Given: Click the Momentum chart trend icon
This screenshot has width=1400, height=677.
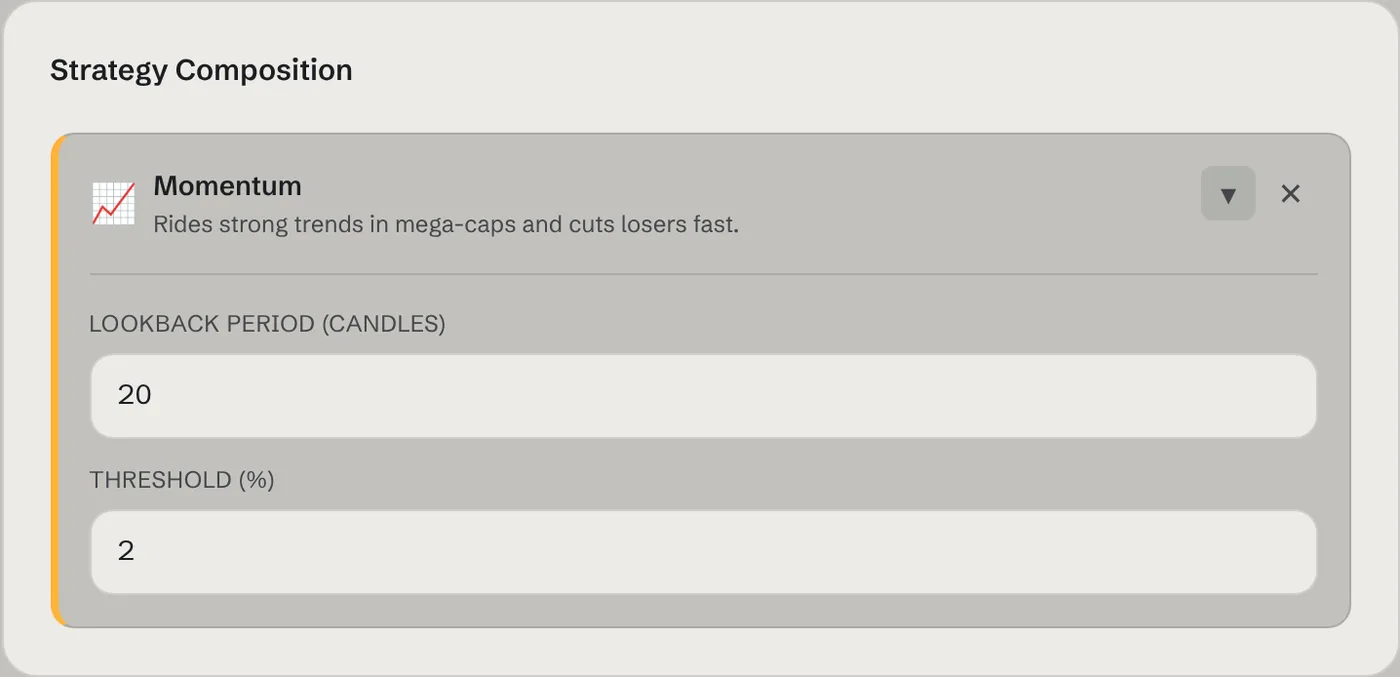Looking at the screenshot, I should tap(113, 203).
